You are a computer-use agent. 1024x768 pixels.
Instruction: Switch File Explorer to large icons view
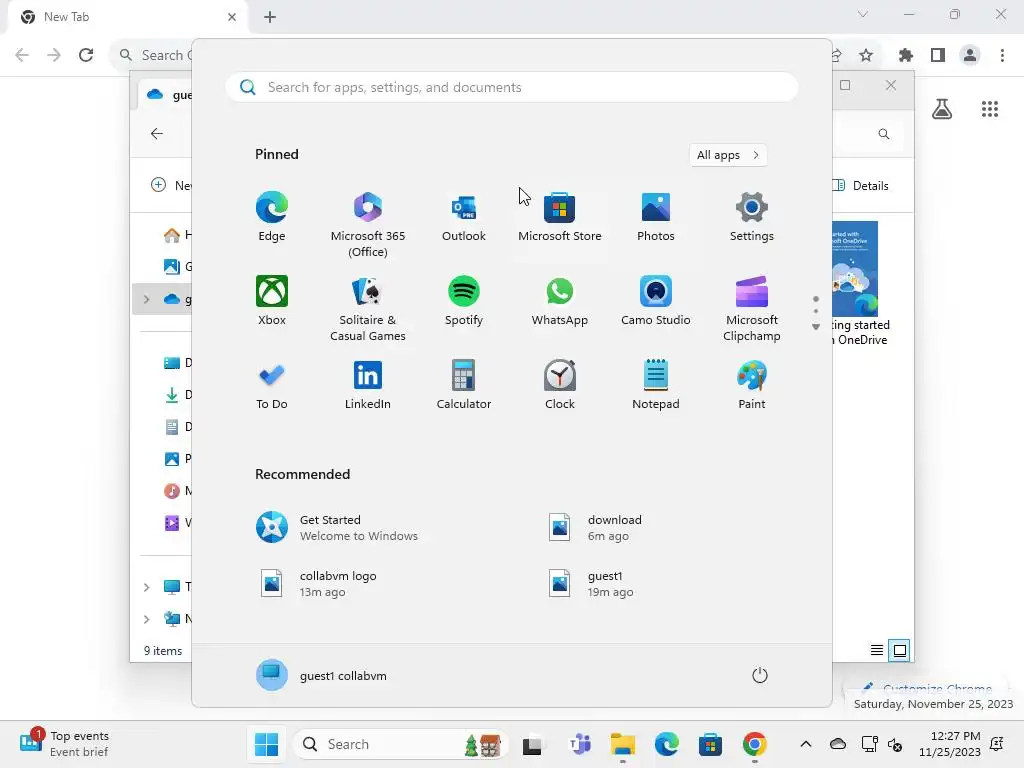pyautogui.click(x=899, y=650)
